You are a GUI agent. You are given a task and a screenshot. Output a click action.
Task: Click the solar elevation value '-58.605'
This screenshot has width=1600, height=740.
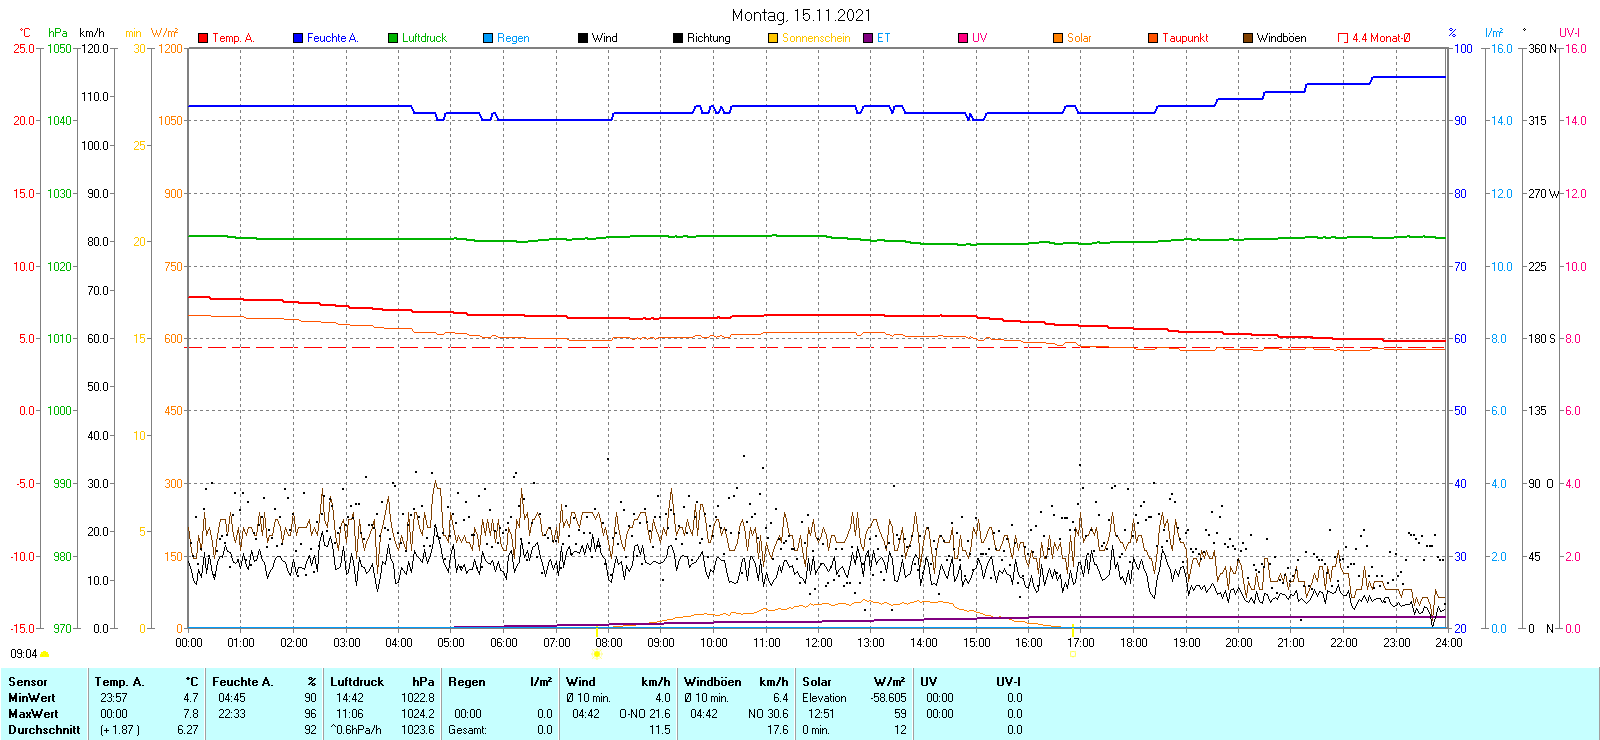[888, 698]
